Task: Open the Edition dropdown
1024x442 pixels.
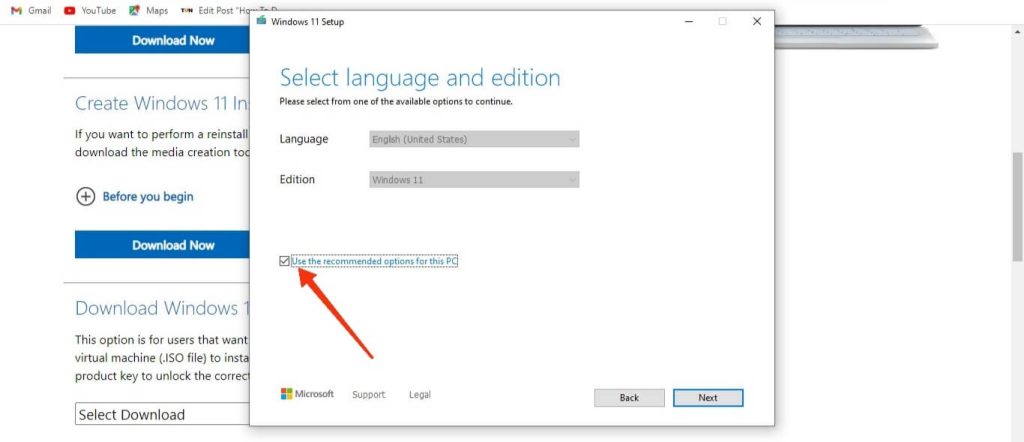Action: [474, 180]
